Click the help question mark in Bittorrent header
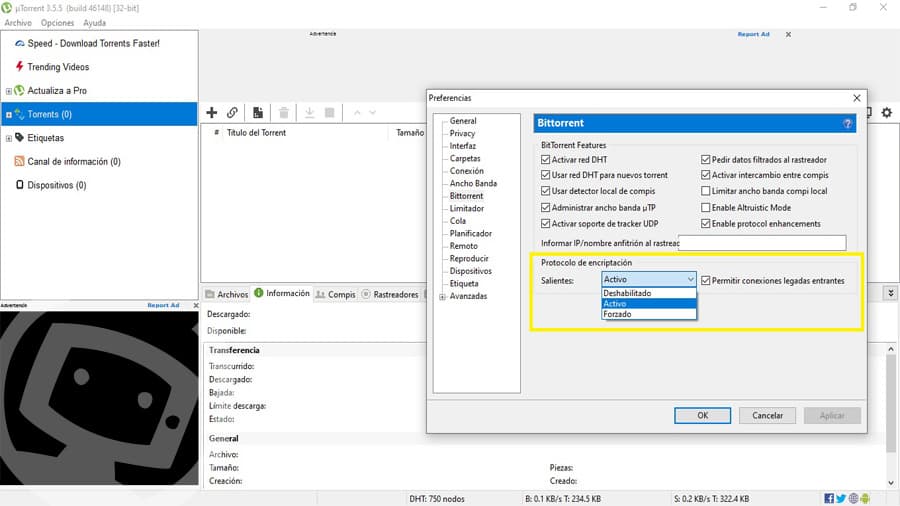This screenshot has height=506, width=900. point(847,123)
